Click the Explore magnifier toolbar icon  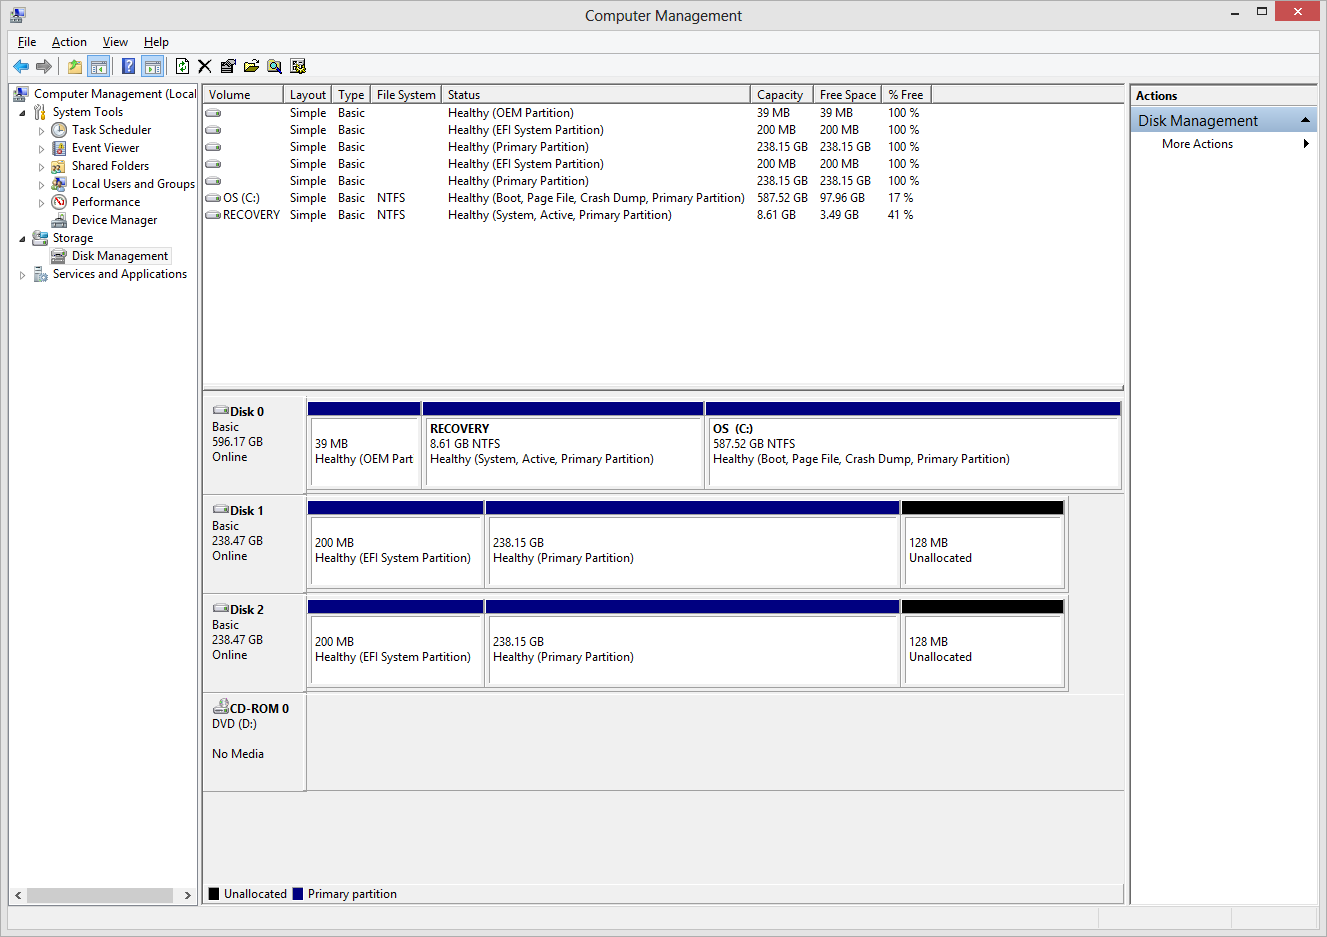point(274,66)
